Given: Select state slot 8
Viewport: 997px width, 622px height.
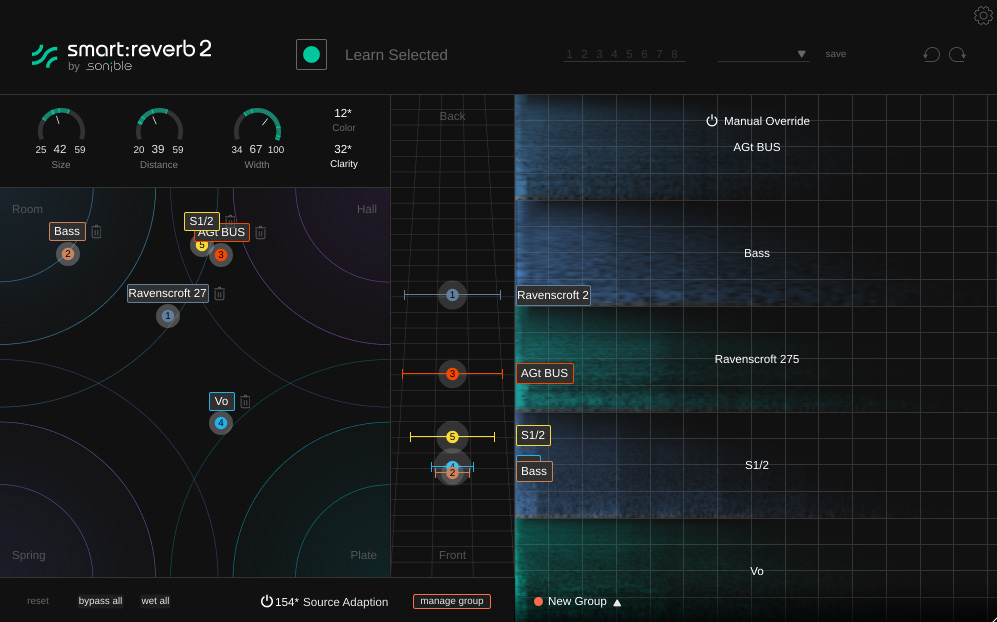Looking at the screenshot, I should tap(675, 54).
